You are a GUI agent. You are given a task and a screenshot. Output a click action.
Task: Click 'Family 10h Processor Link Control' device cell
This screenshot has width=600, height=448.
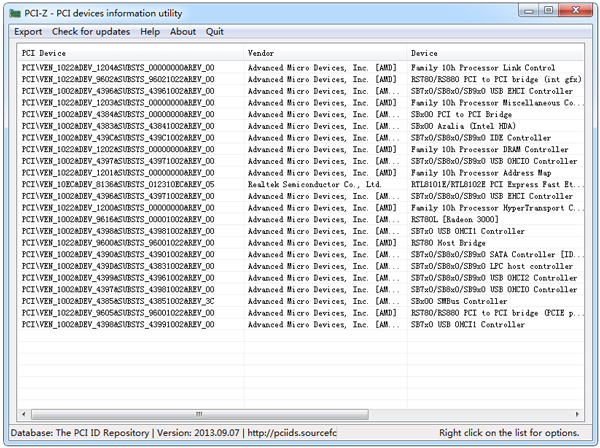click(483, 68)
